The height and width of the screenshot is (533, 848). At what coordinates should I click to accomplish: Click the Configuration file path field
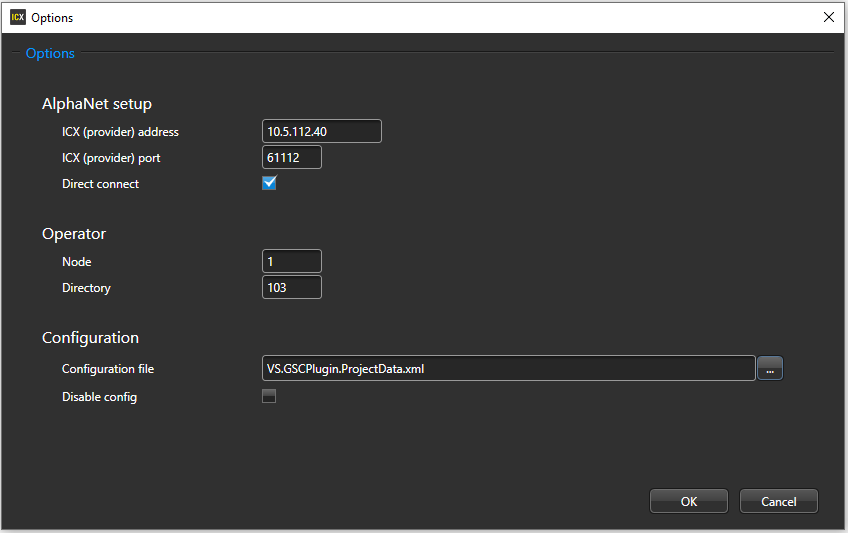tap(508, 368)
